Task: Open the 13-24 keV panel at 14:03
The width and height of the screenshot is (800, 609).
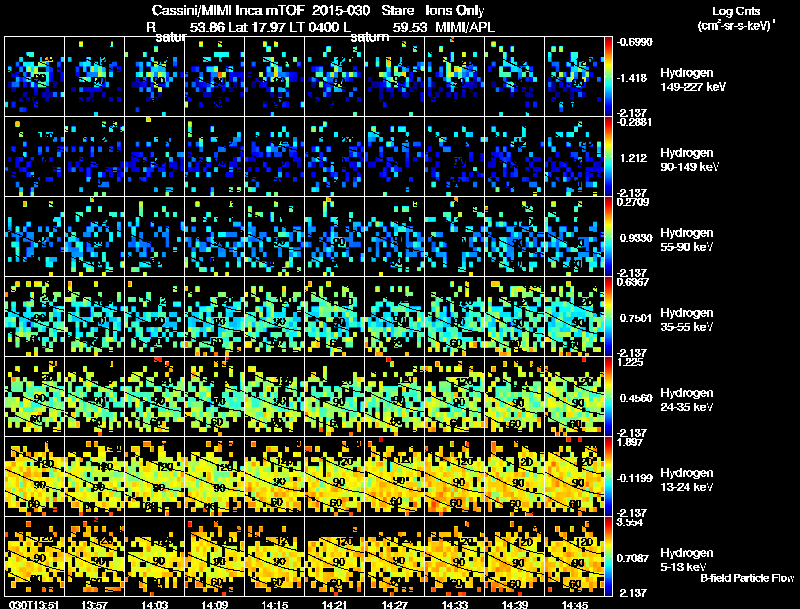Action: [x=155, y=476]
